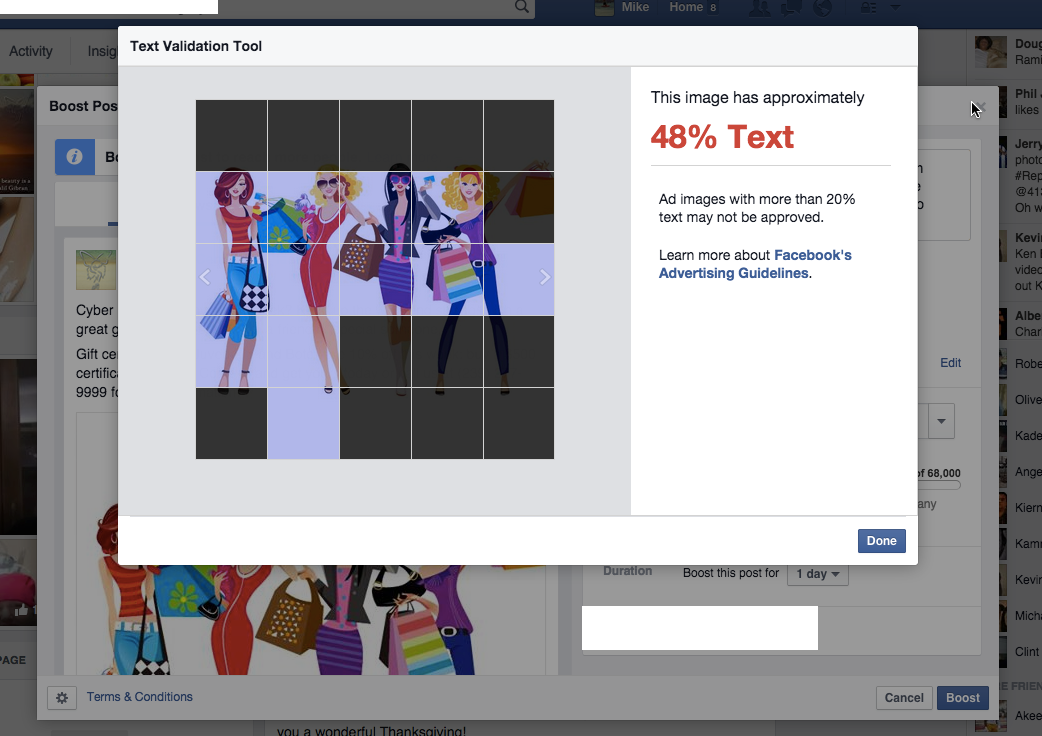Open the settings gear near Terms & Conditions

click(62, 698)
